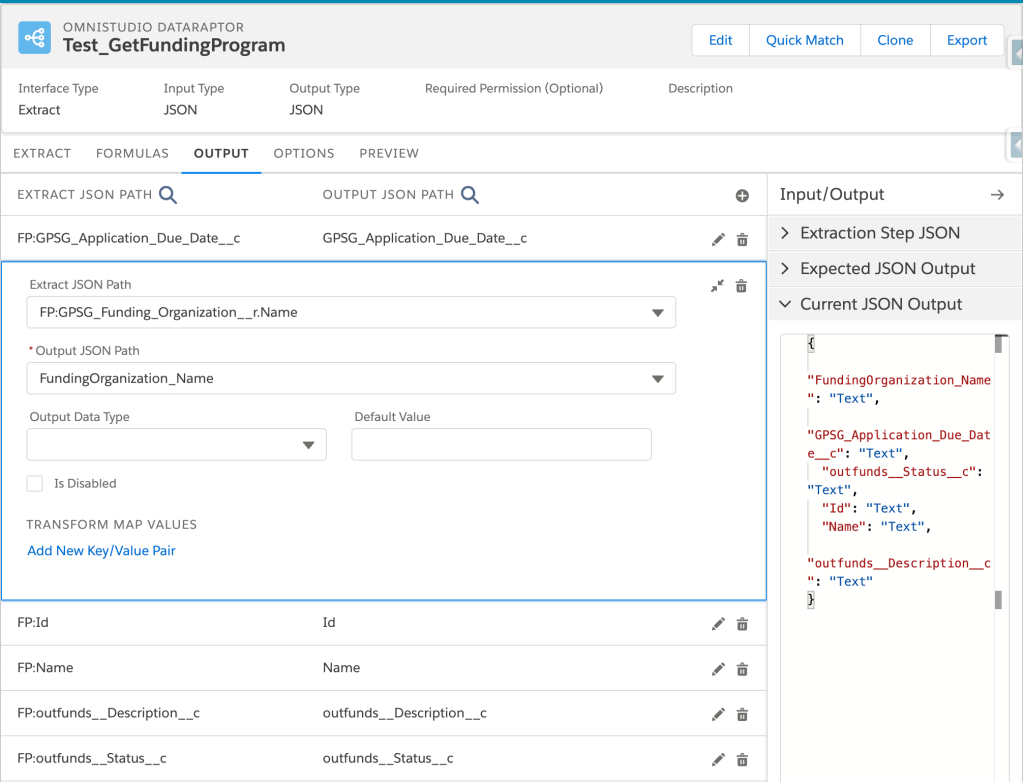1023x782 pixels.
Task: Click the add new mapping plus icon
Action: click(x=742, y=196)
